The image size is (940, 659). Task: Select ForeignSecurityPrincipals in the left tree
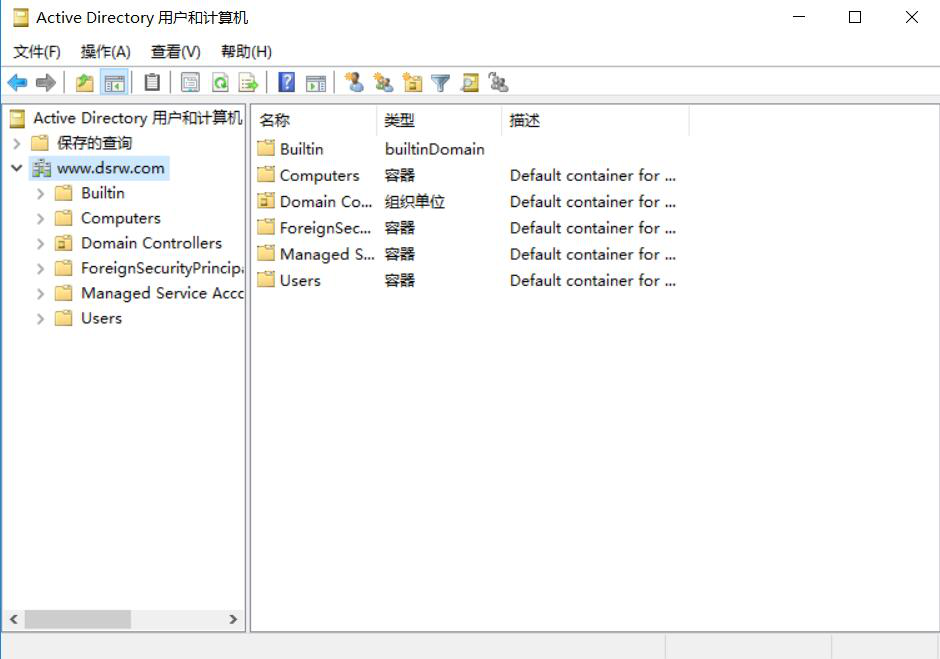pyautogui.click(x=162, y=268)
